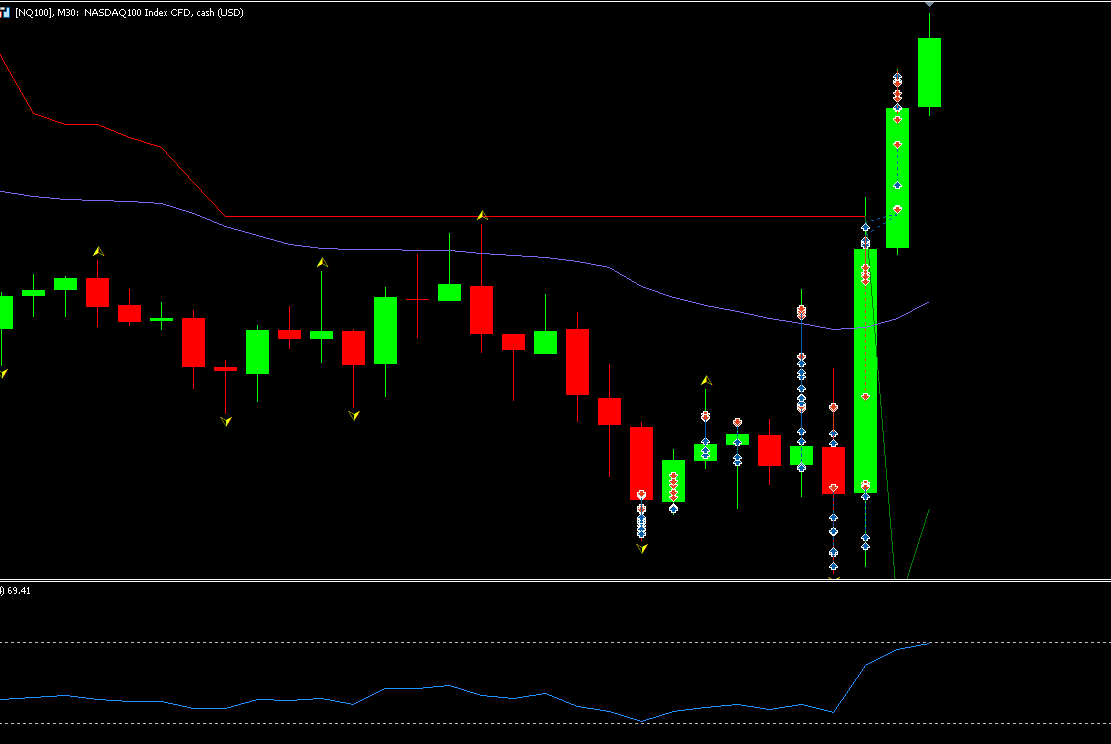Screen dimensions: 1111x744
Task: Click topmost trade marker above second-to-last green candle
Action: pos(897,78)
